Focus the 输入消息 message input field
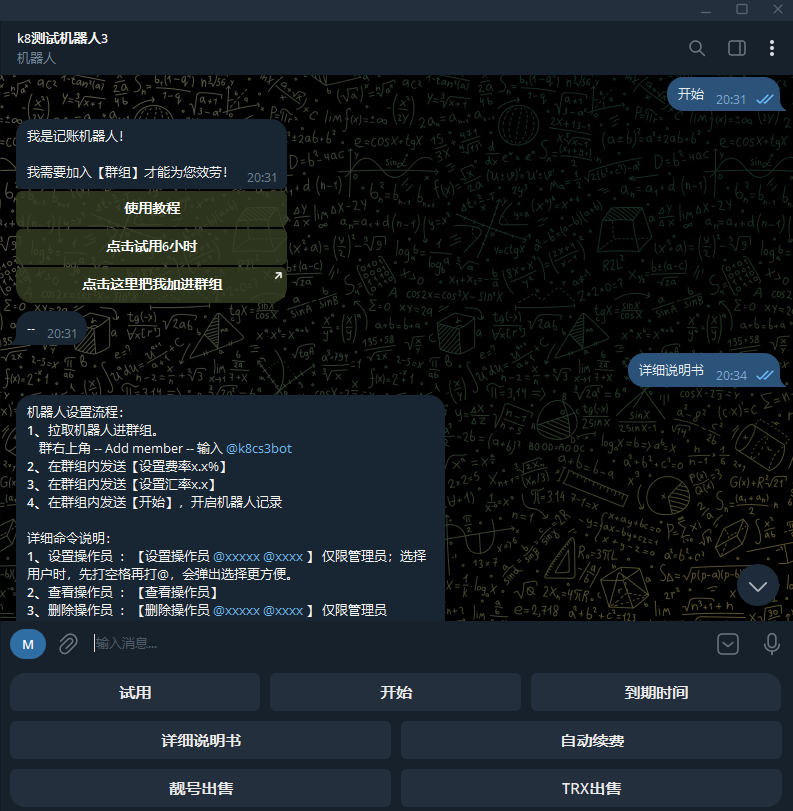Viewport: 793px width, 811px height. [x=398, y=643]
